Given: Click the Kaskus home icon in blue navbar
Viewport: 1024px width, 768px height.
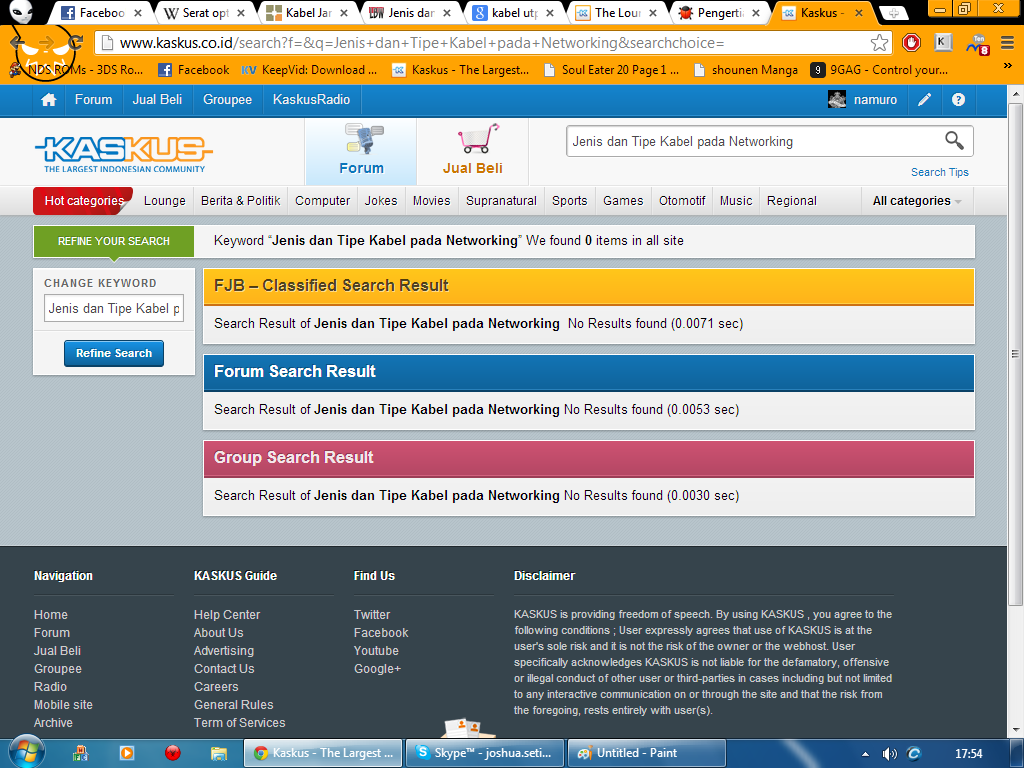Looking at the screenshot, I should (48, 100).
